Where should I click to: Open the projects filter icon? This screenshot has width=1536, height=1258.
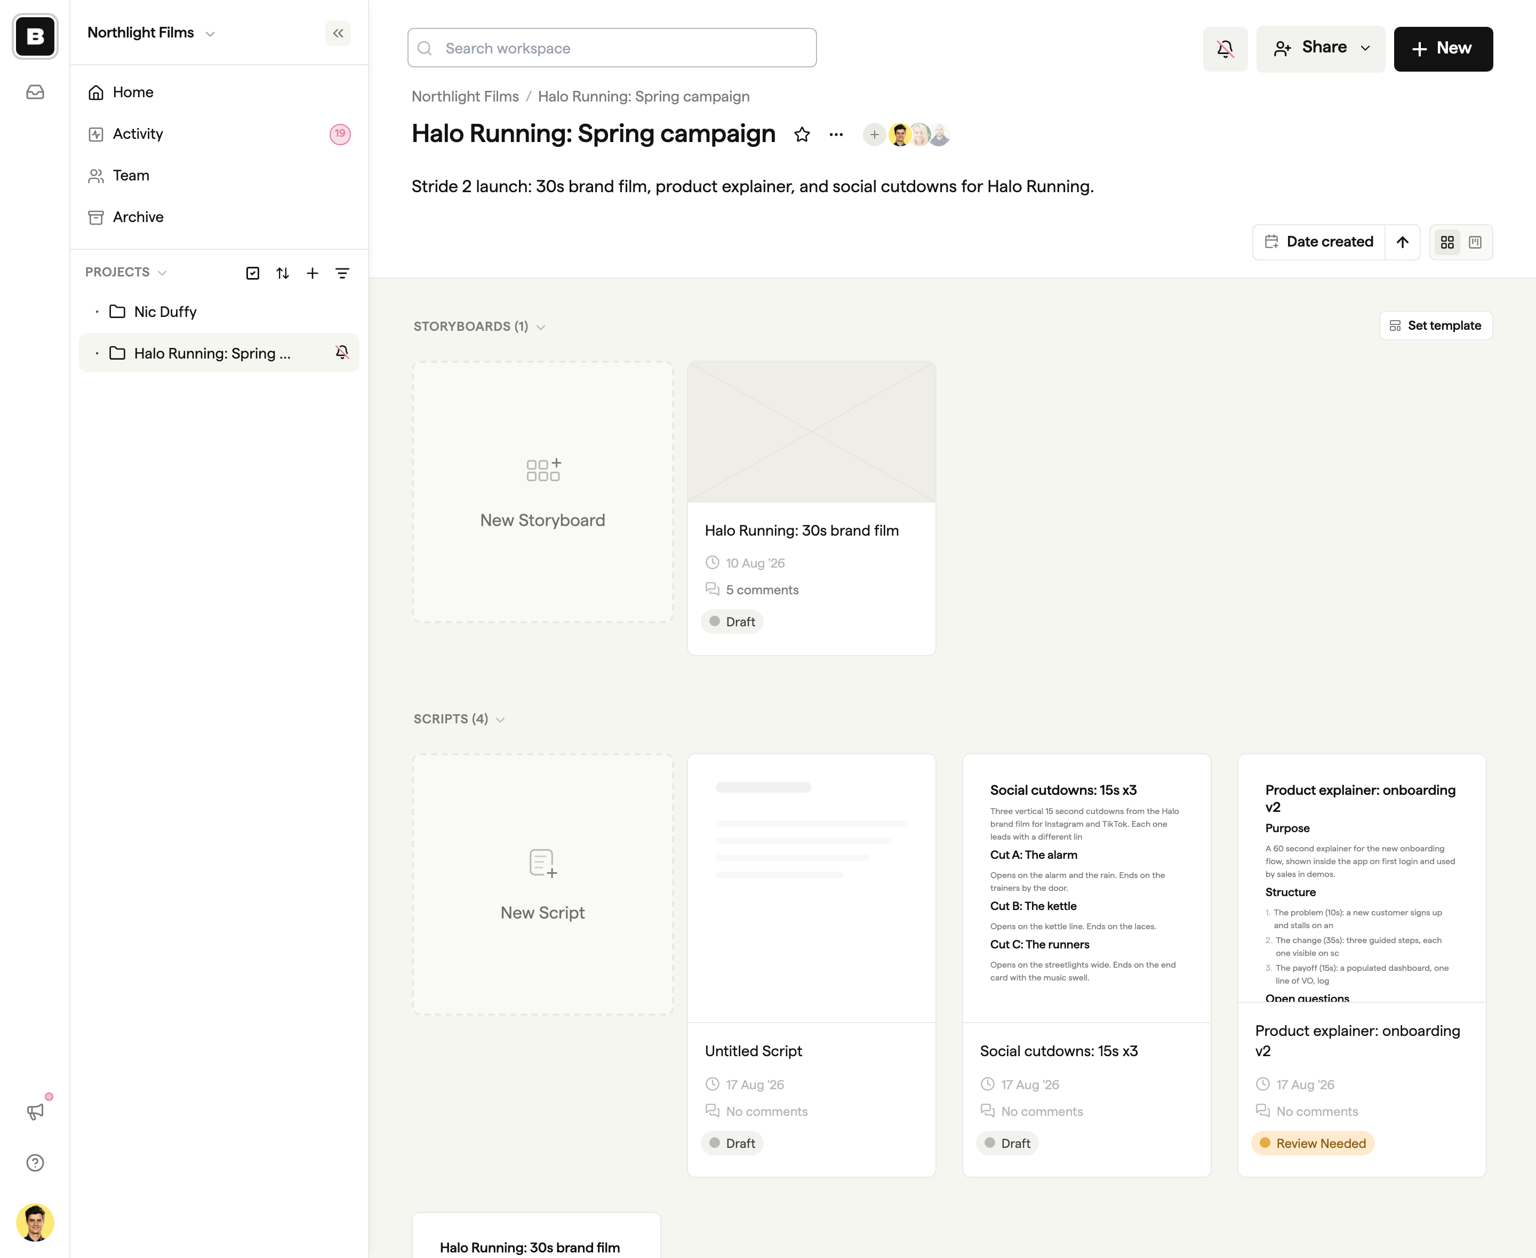[342, 273]
